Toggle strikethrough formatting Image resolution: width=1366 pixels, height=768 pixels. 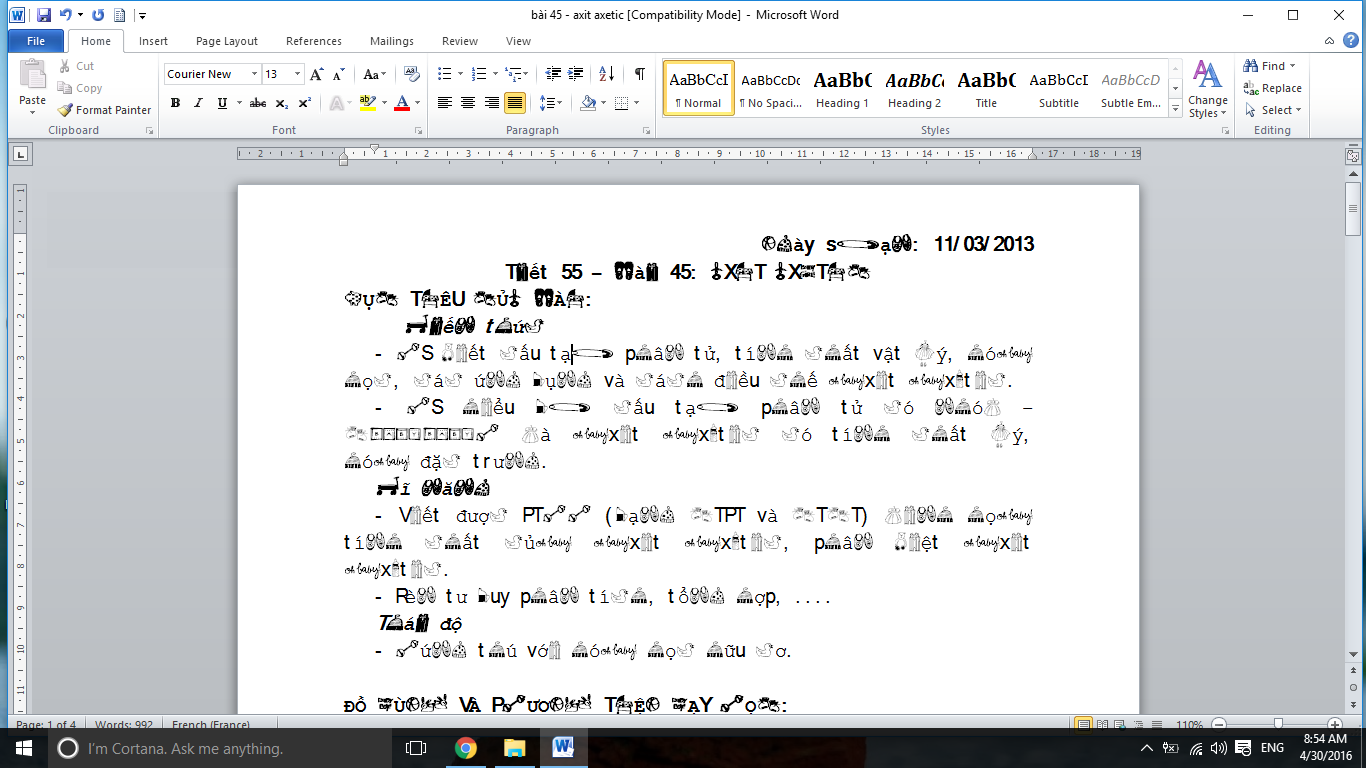tap(258, 103)
